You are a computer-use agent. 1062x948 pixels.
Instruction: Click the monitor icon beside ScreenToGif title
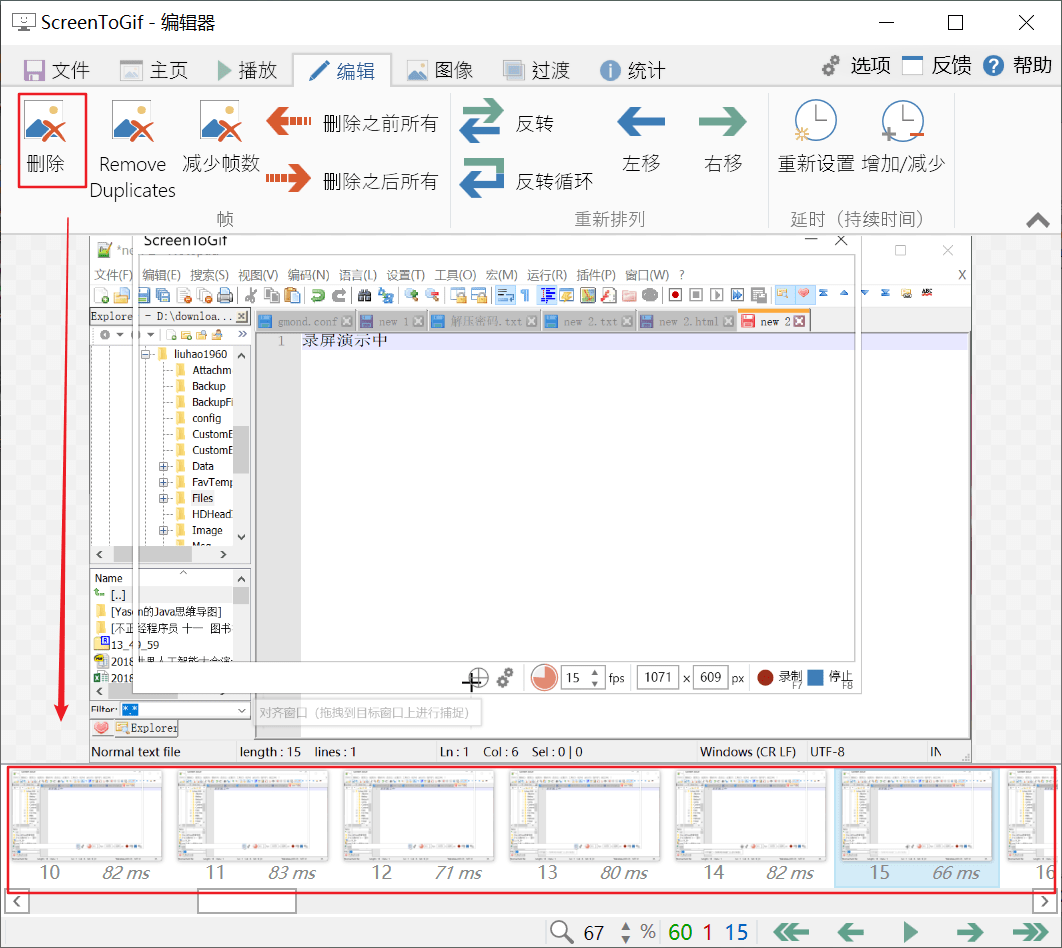(x=24, y=22)
